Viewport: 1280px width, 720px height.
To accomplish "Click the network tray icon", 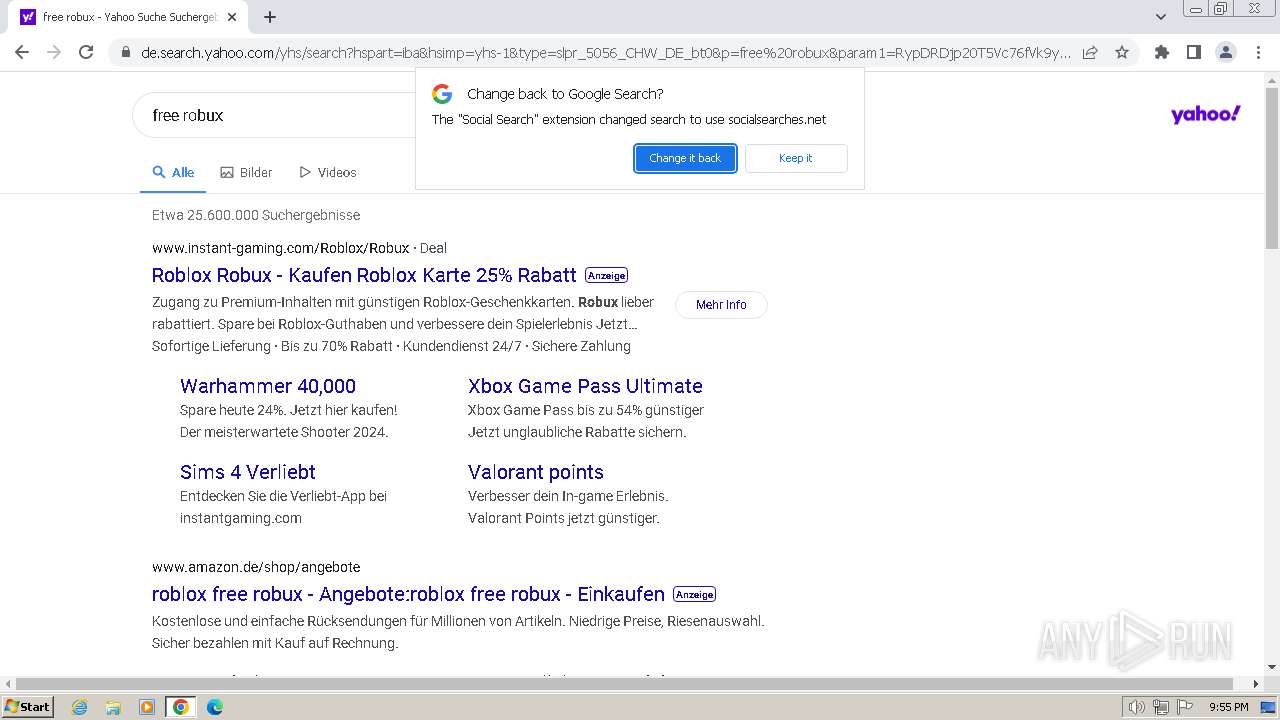I will coord(1161,707).
